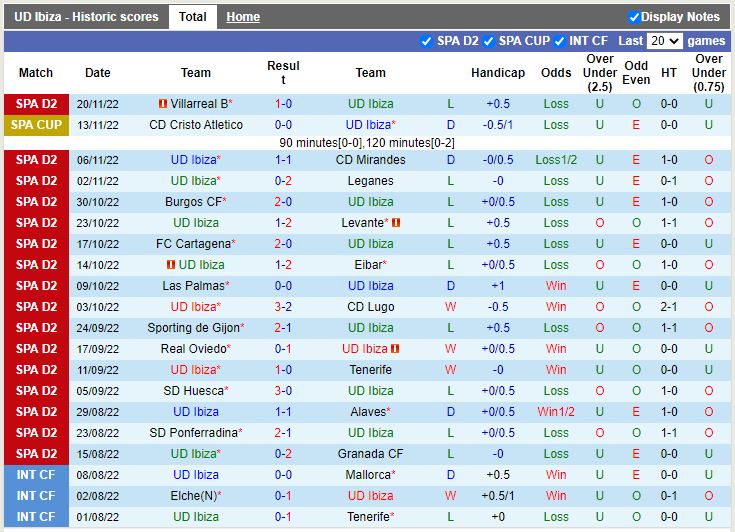Click the -0.5/1 handicap value
Screen dimensions: 735x532
pyautogui.click(x=498, y=125)
